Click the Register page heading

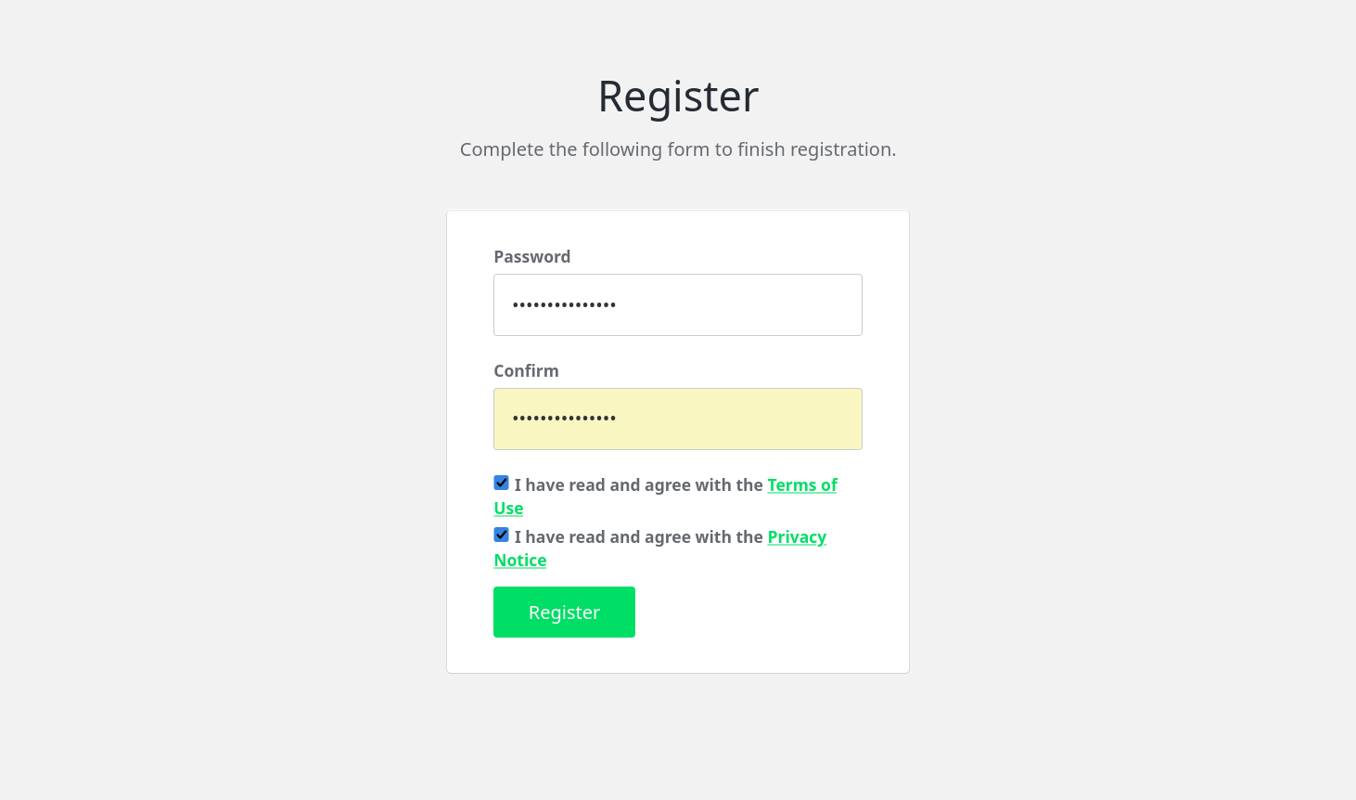(x=677, y=95)
